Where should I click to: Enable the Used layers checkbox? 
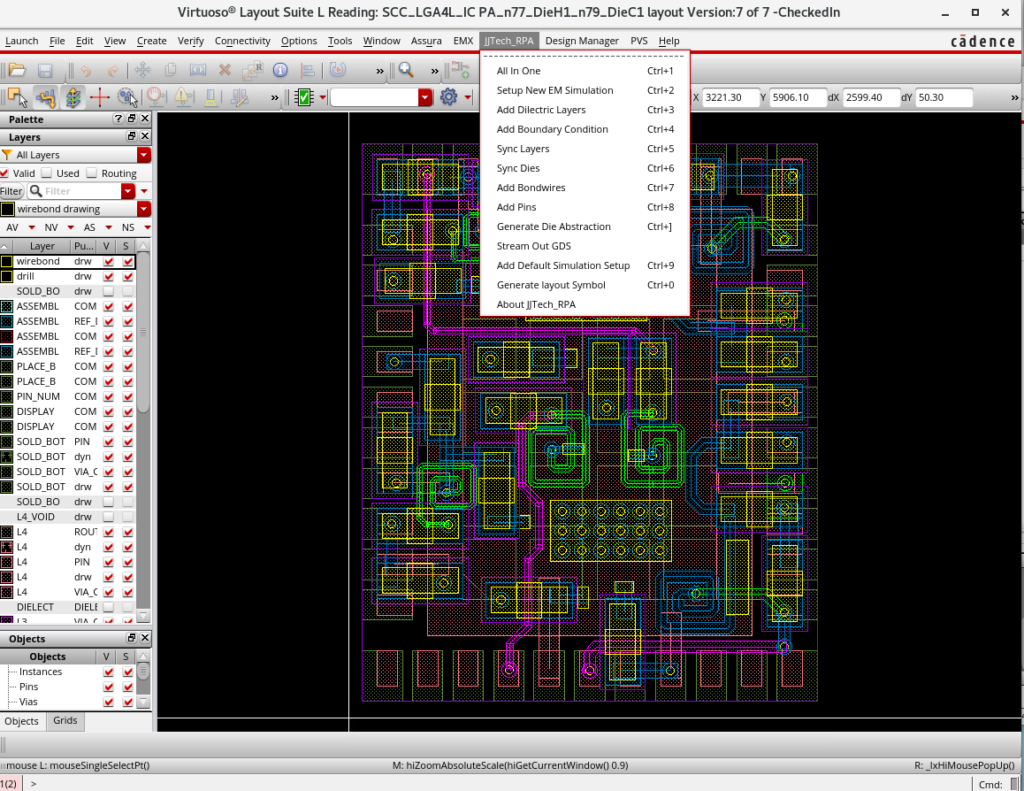pyautogui.click(x=46, y=173)
